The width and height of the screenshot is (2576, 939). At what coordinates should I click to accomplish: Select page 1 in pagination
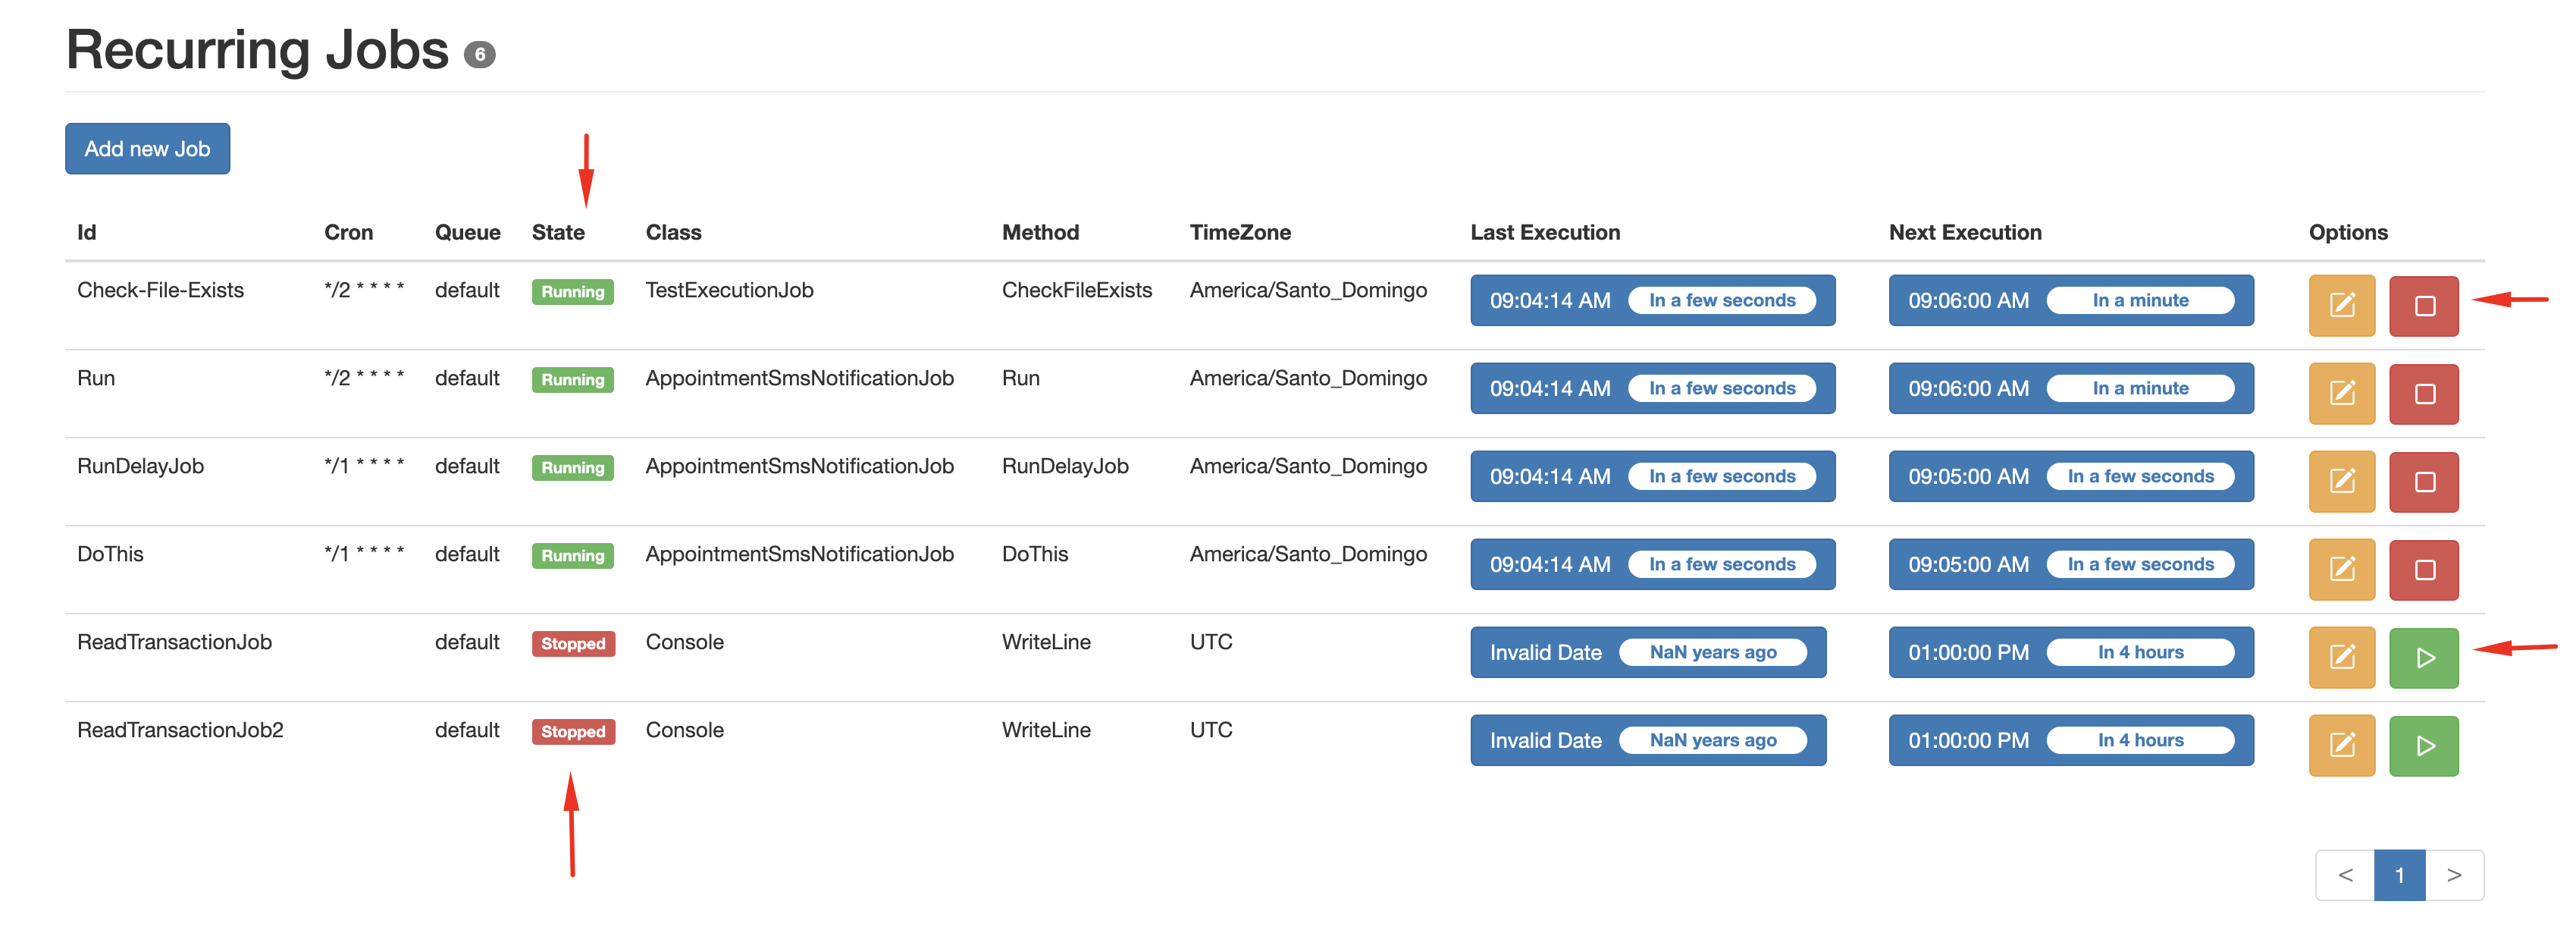point(2399,875)
